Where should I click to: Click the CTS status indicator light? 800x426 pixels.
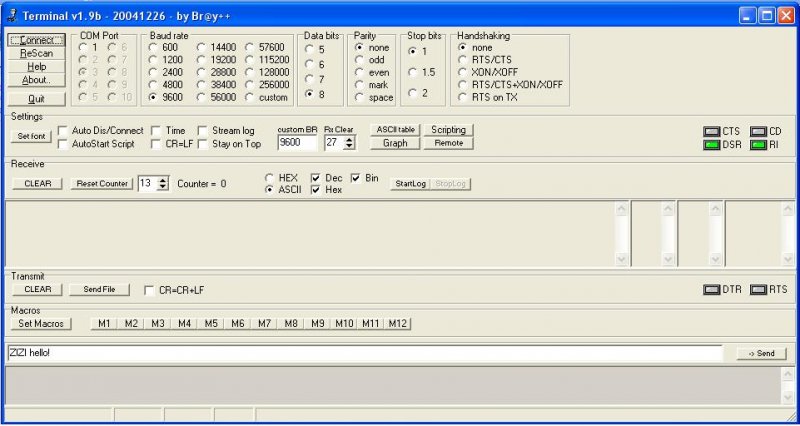point(711,132)
